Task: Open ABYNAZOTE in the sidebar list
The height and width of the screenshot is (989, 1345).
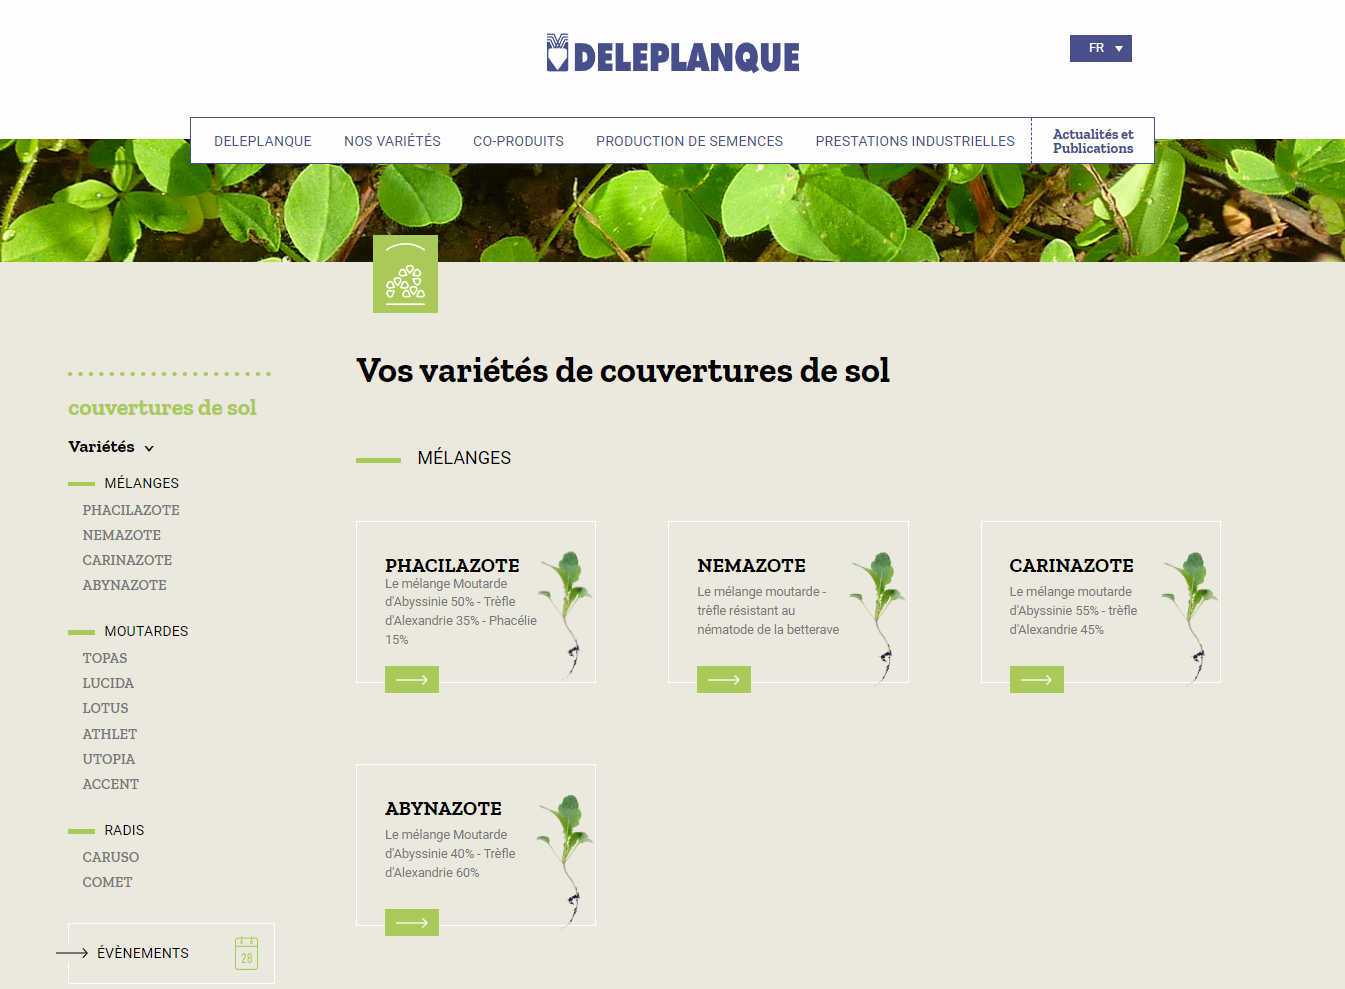Action: [124, 585]
